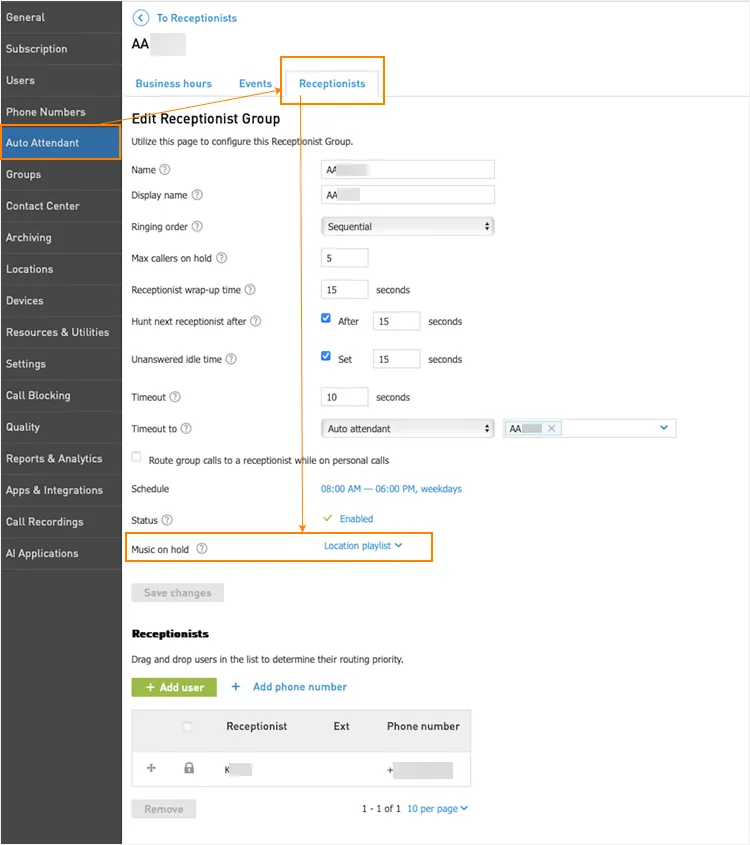
Task: Enable Route group calls while on personal calls
Action: click(136, 457)
